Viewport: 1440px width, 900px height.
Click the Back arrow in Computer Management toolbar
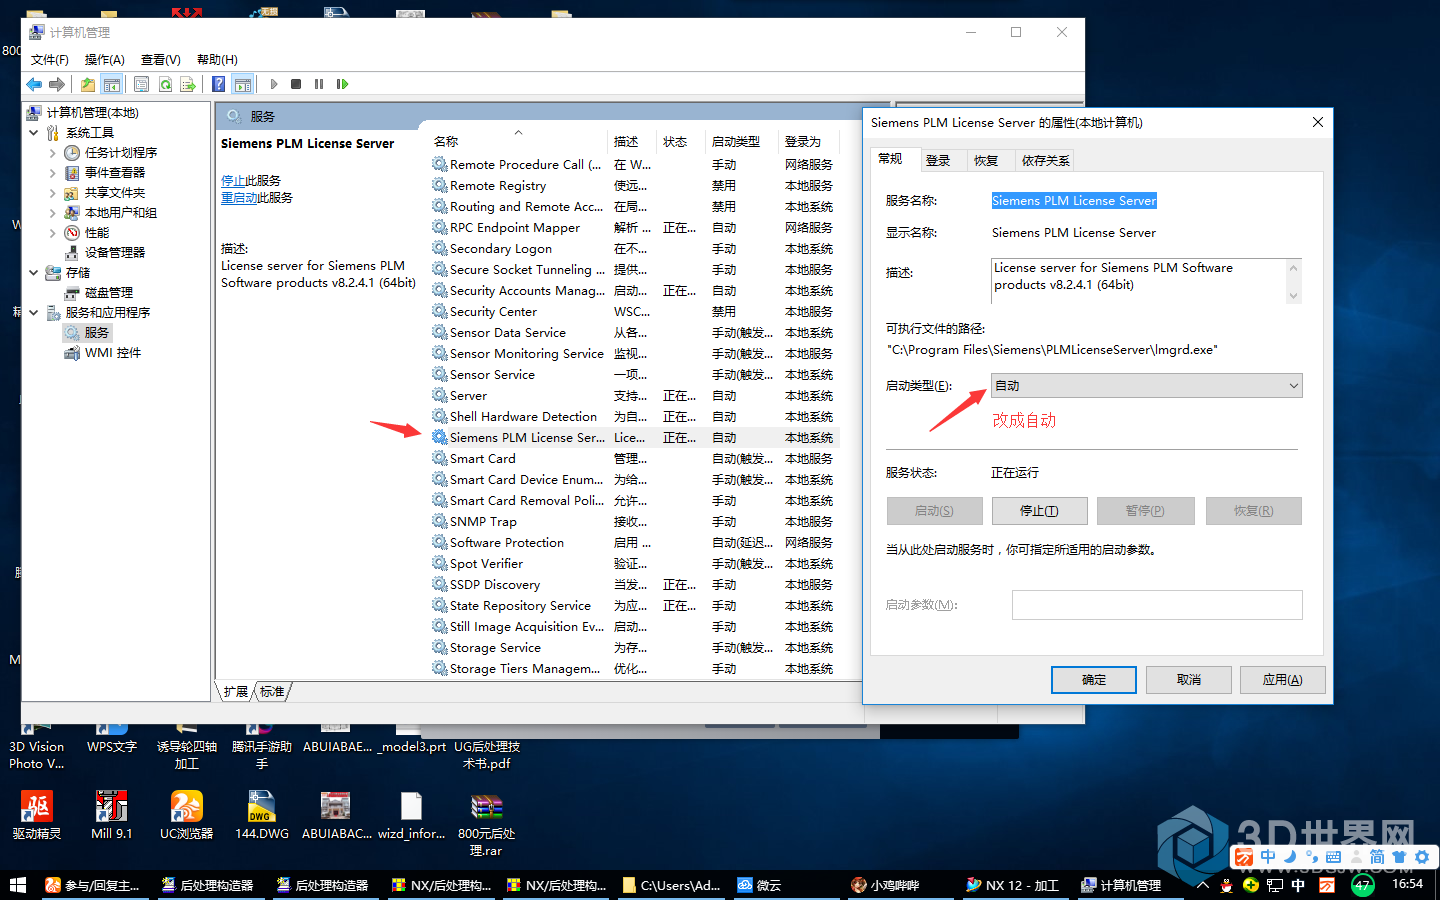(x=34, y=85)
